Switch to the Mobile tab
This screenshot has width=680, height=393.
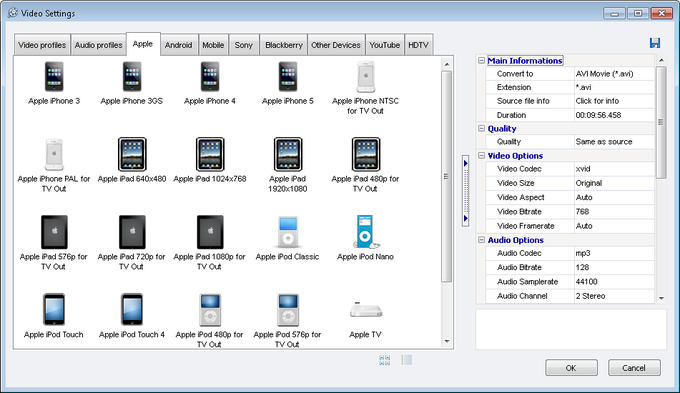click(213, 45)
